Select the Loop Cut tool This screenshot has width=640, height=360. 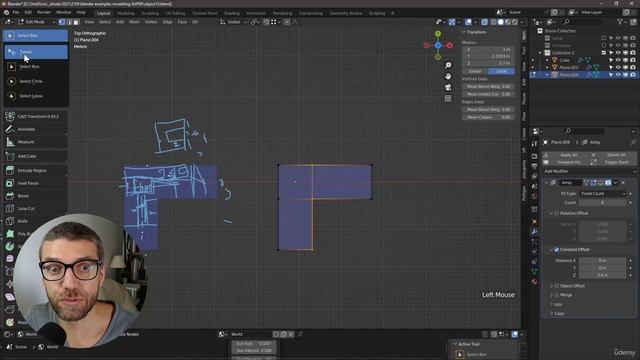click(36, 209)
